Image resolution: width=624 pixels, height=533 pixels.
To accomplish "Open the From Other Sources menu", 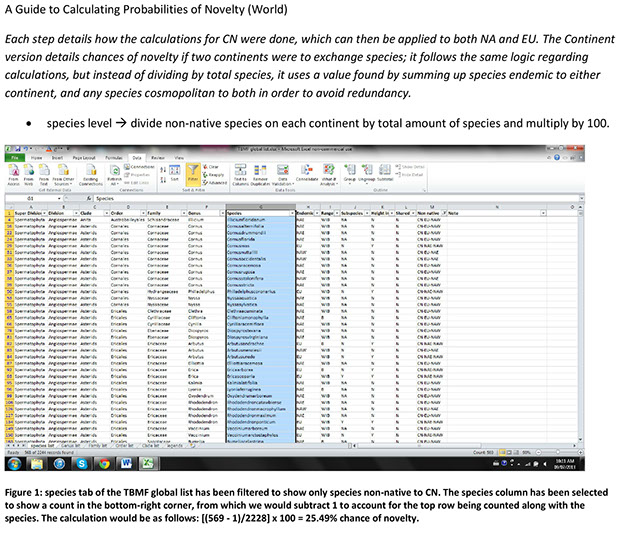I will point(63,175).
